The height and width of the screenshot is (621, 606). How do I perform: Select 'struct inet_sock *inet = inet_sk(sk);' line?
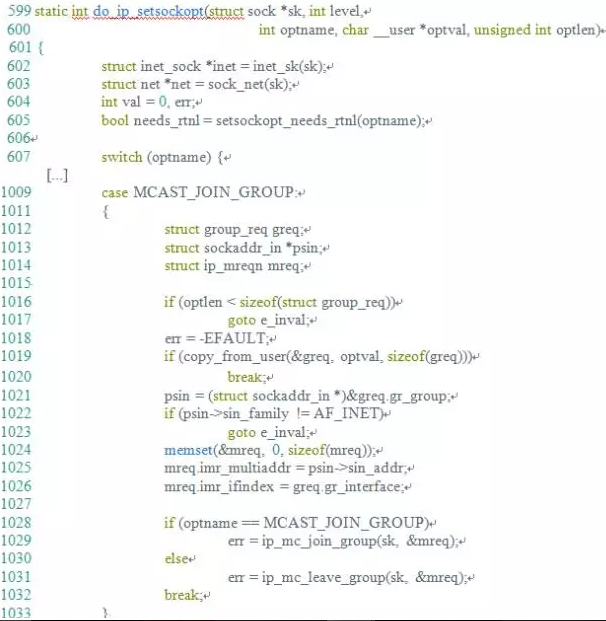215,66
